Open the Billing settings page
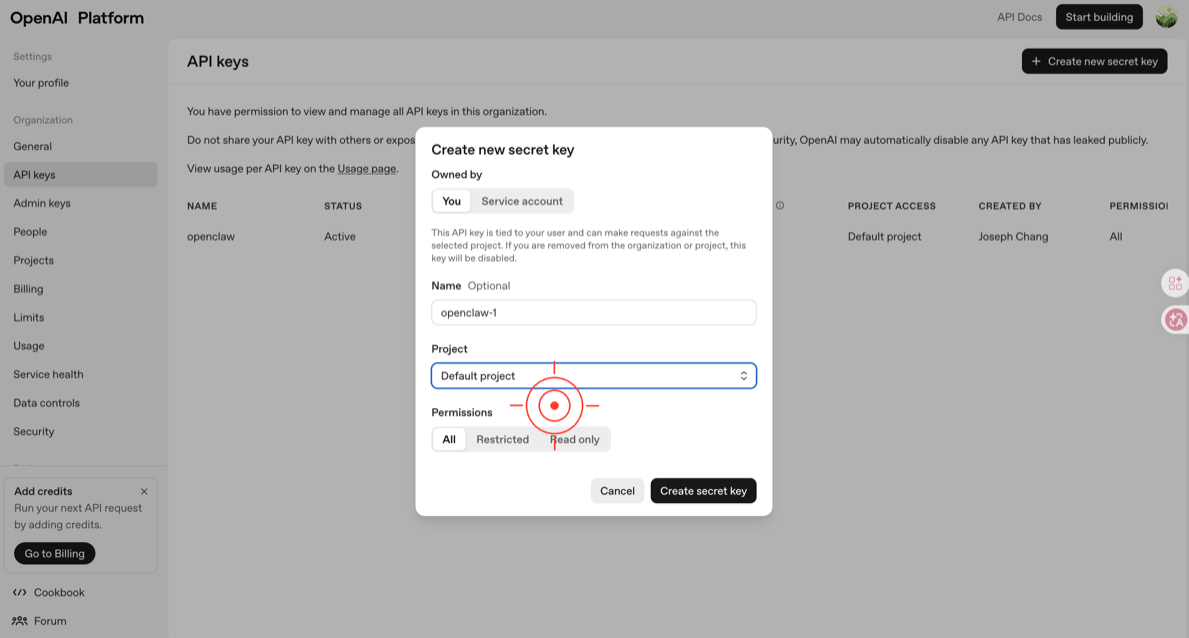This screenshot has height=638, width=1189. (28, 289)
